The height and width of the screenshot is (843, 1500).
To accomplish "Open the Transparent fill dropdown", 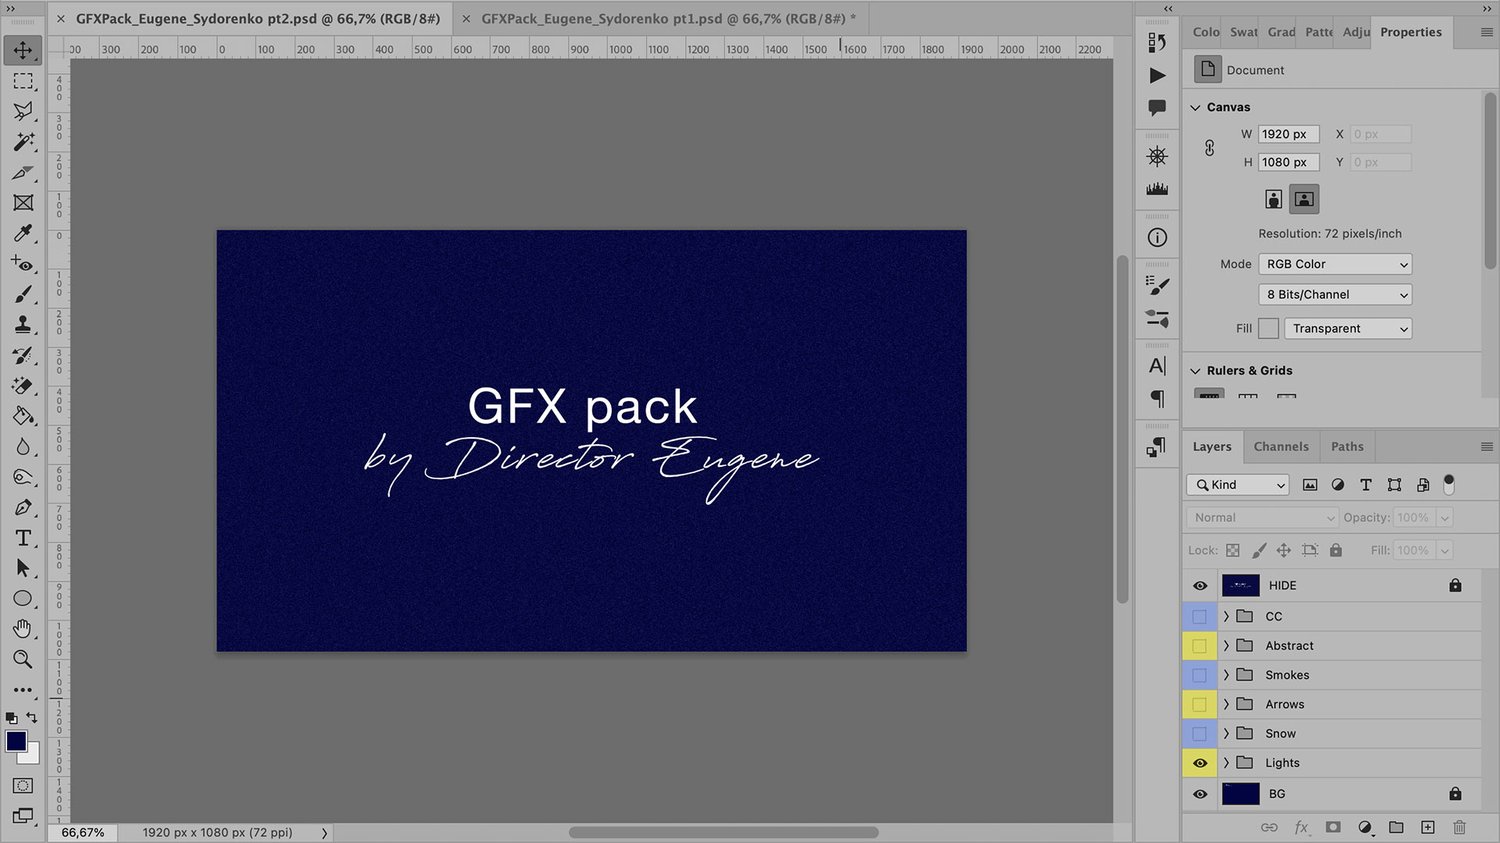I will coord(1348,328).
